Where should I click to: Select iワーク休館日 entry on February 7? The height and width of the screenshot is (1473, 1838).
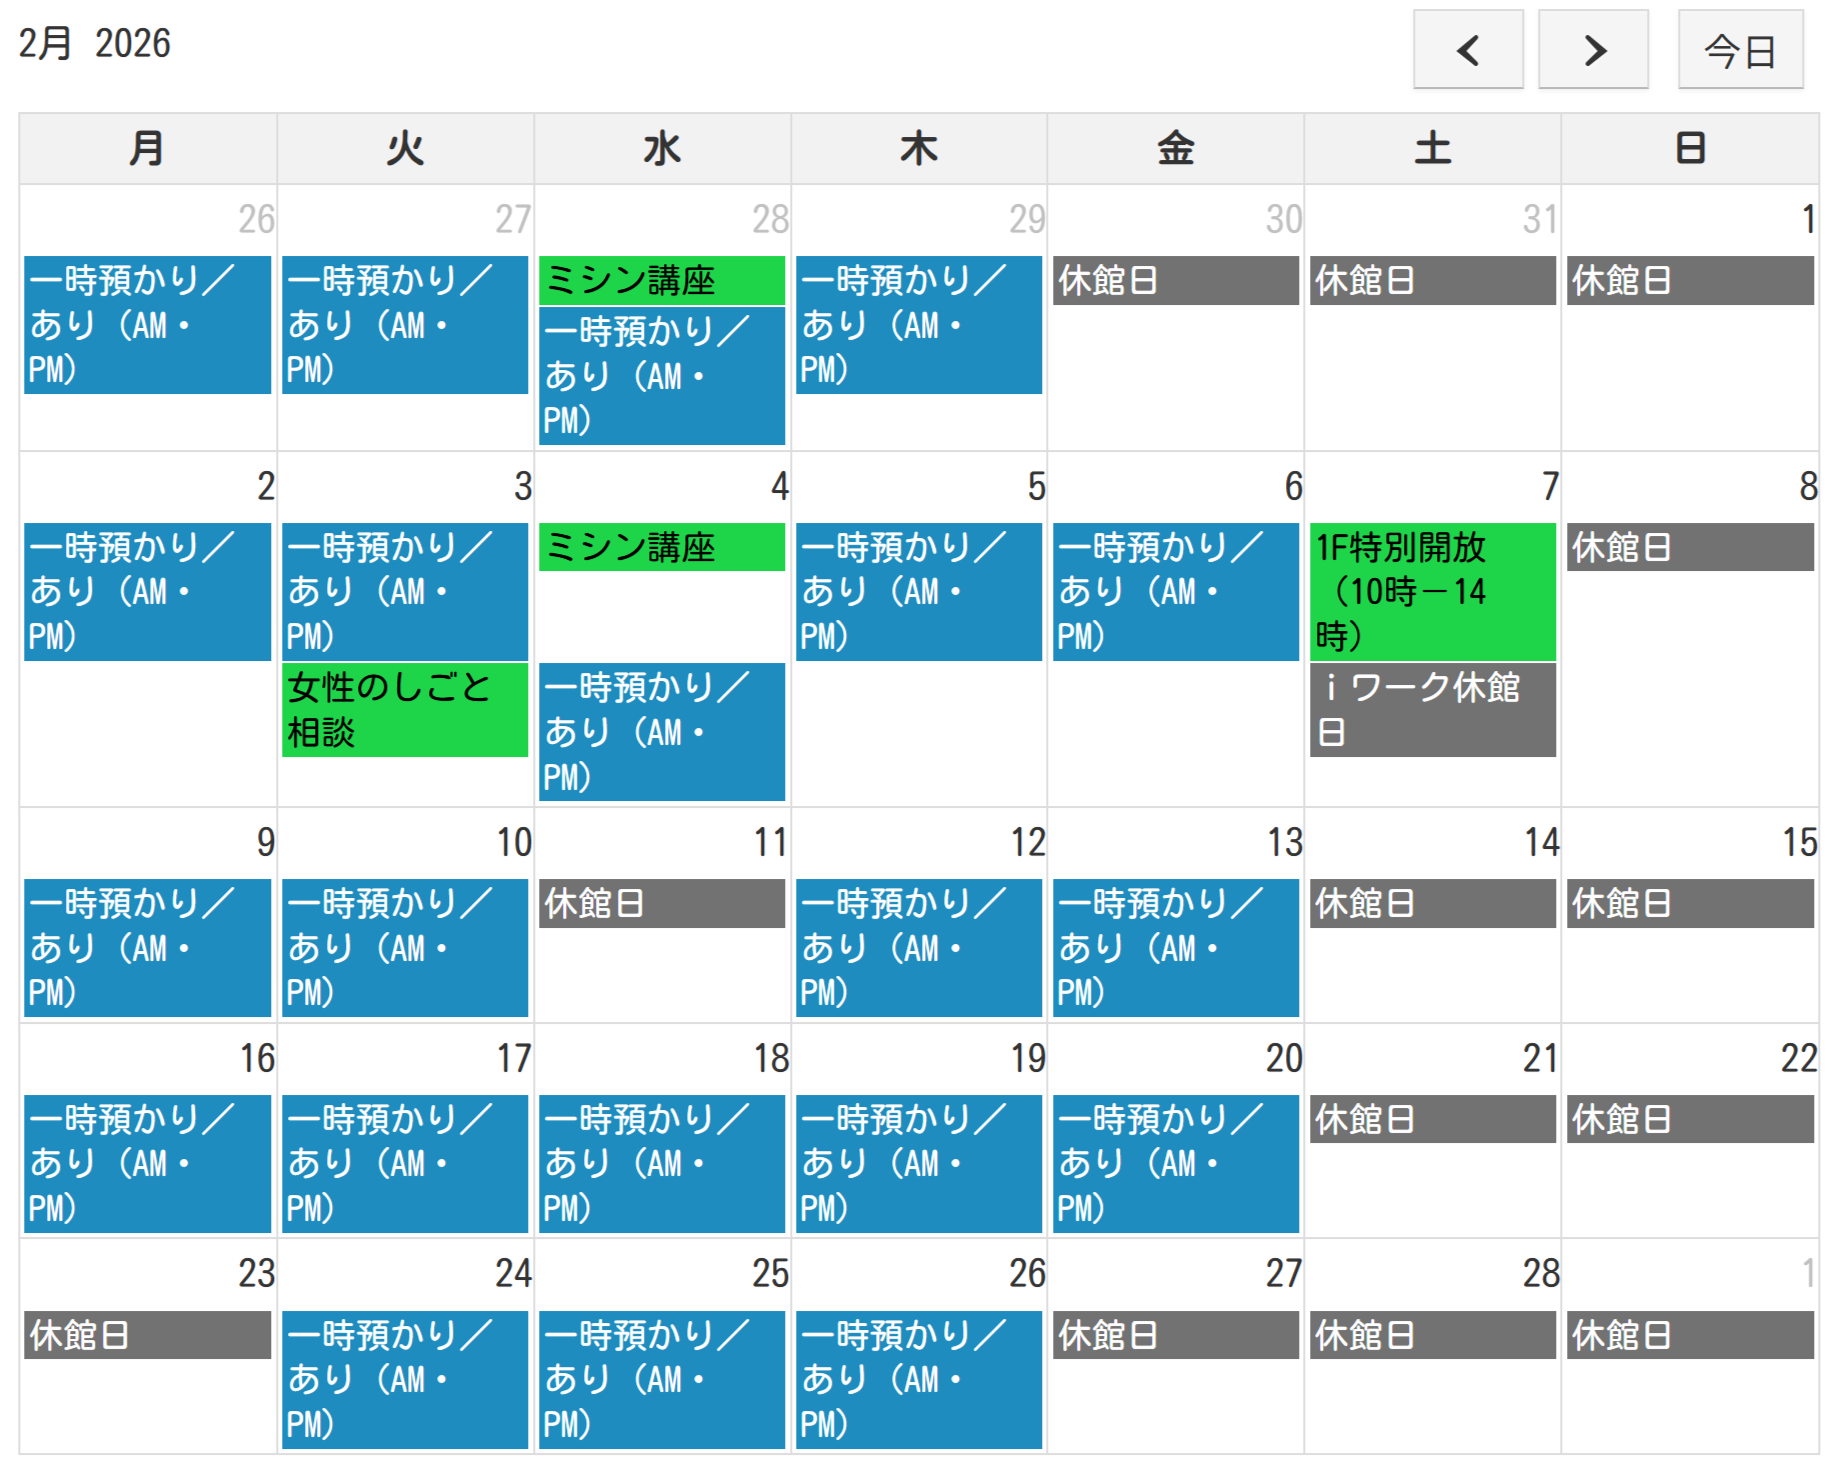click(x=1432, y=709)
